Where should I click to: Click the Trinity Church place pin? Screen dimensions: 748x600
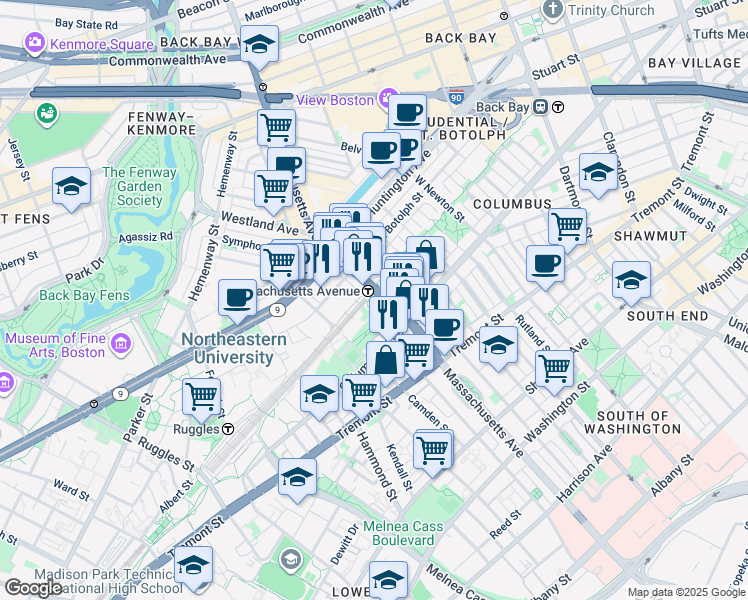(x=553, y=10)
